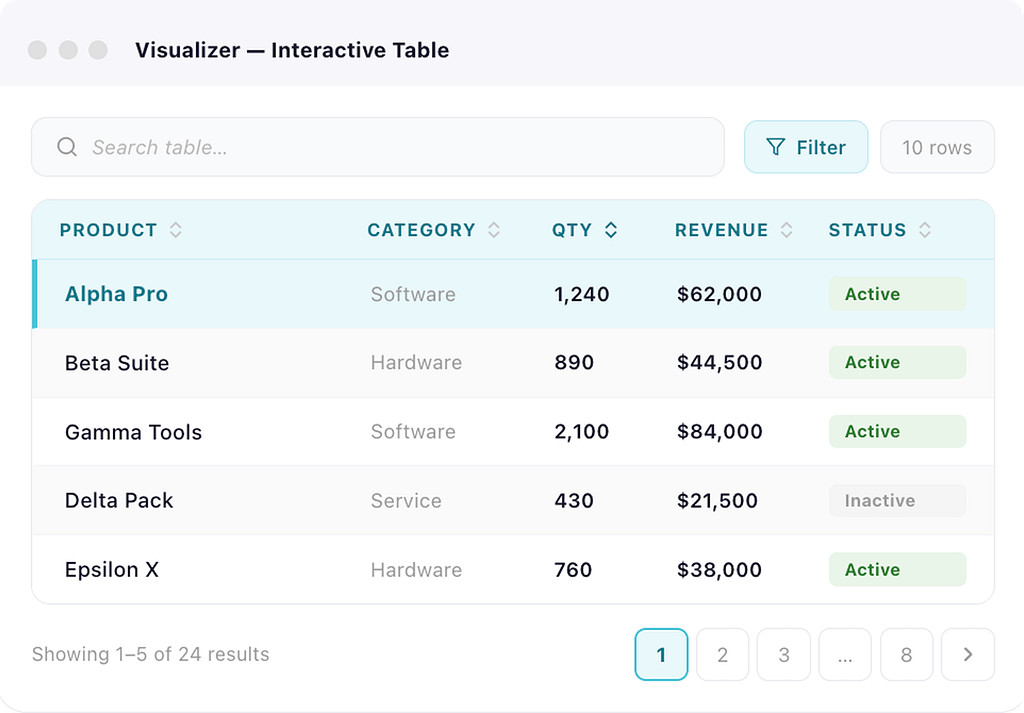This screenshot has height=713, width=1024.
Task: Click the Filter button
Action: pos(806,147)
